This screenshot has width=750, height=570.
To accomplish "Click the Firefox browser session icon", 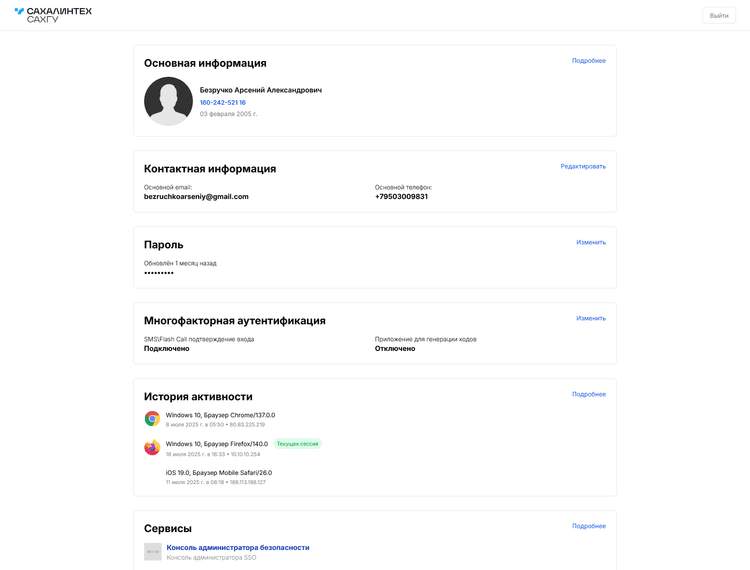I will click(152, 448).
